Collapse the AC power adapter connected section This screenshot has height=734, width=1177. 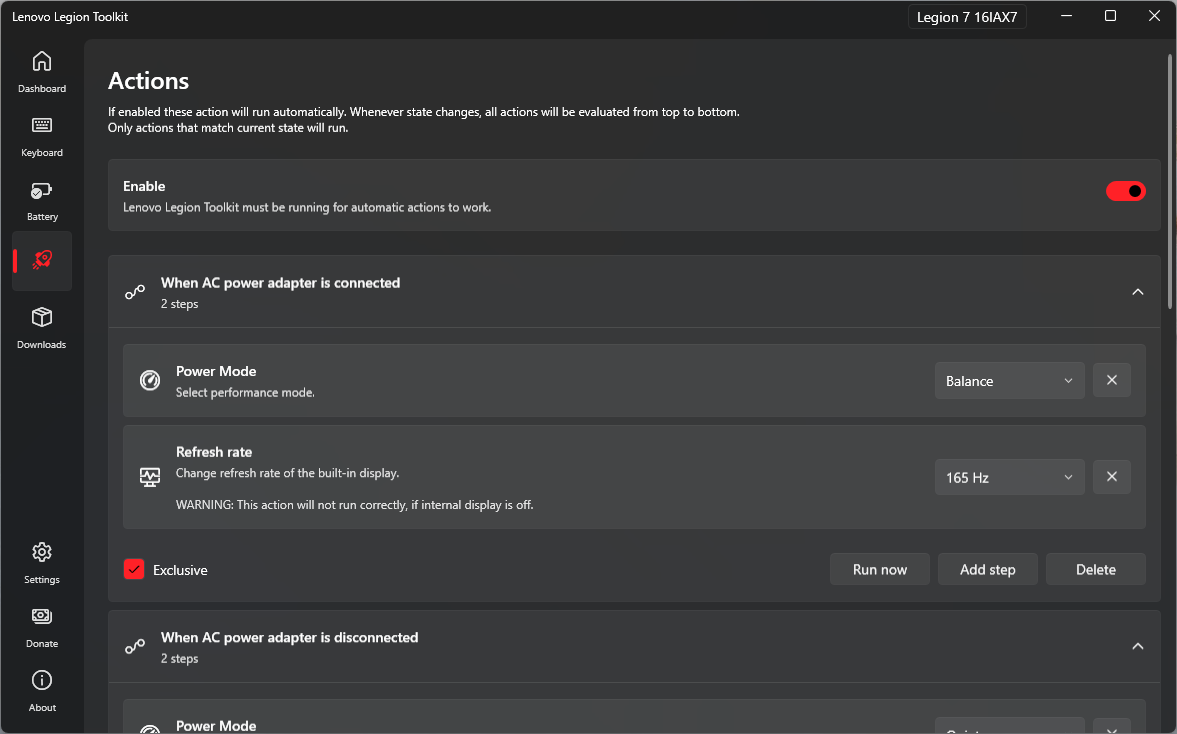tap(1138, 292)
